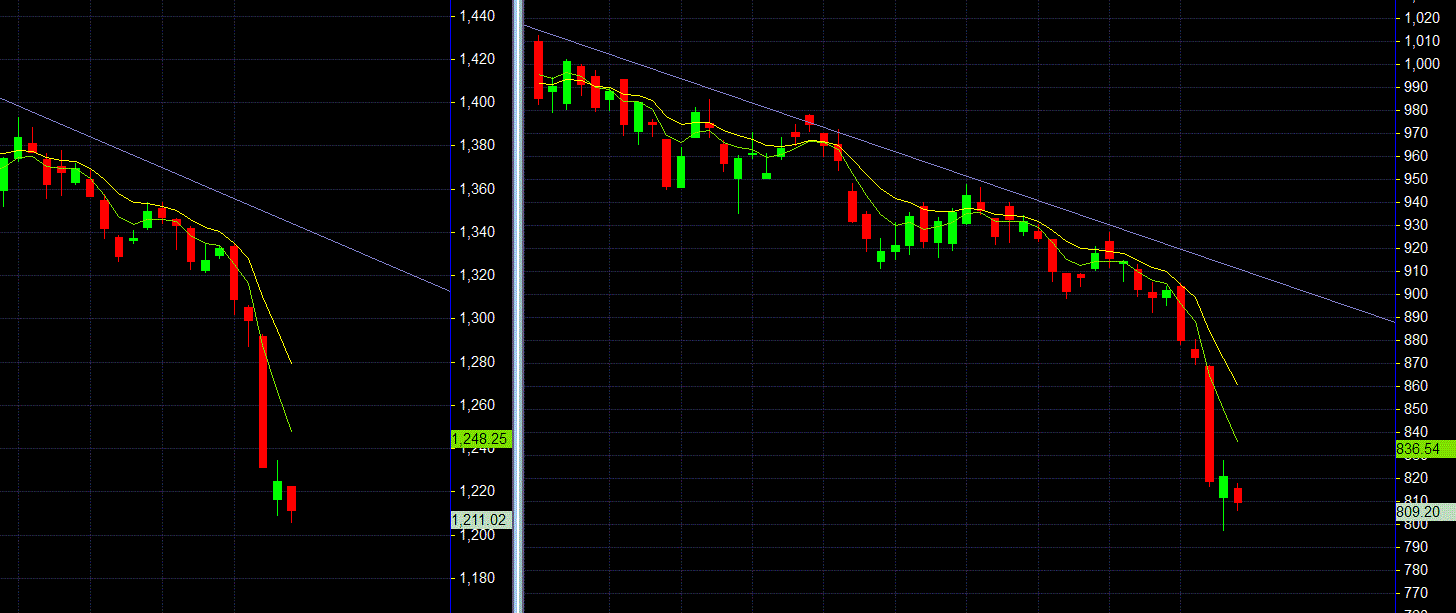Click the 1,440 price axis label
1456x613 pixels.
pyautogui.click(x=476, y=16)
